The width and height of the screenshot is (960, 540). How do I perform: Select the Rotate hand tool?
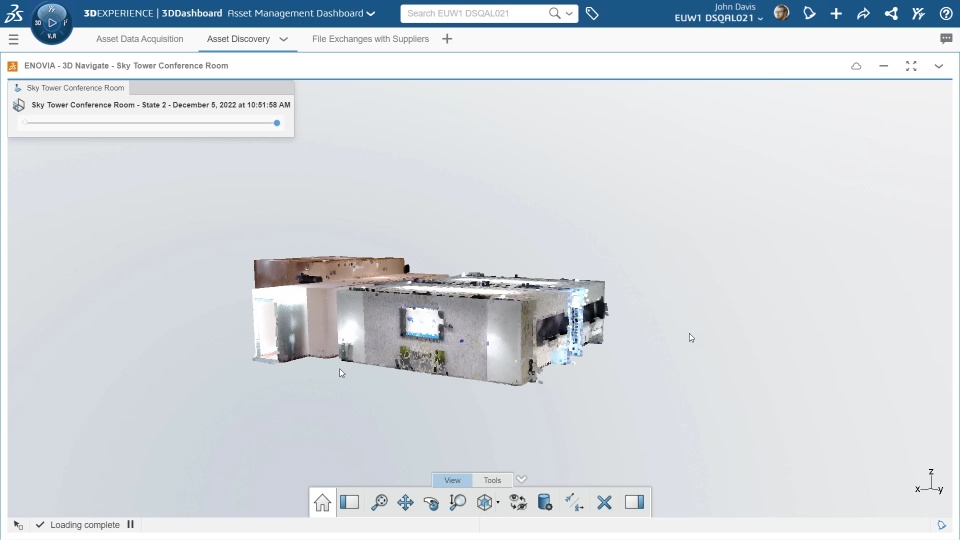(431, 503)
